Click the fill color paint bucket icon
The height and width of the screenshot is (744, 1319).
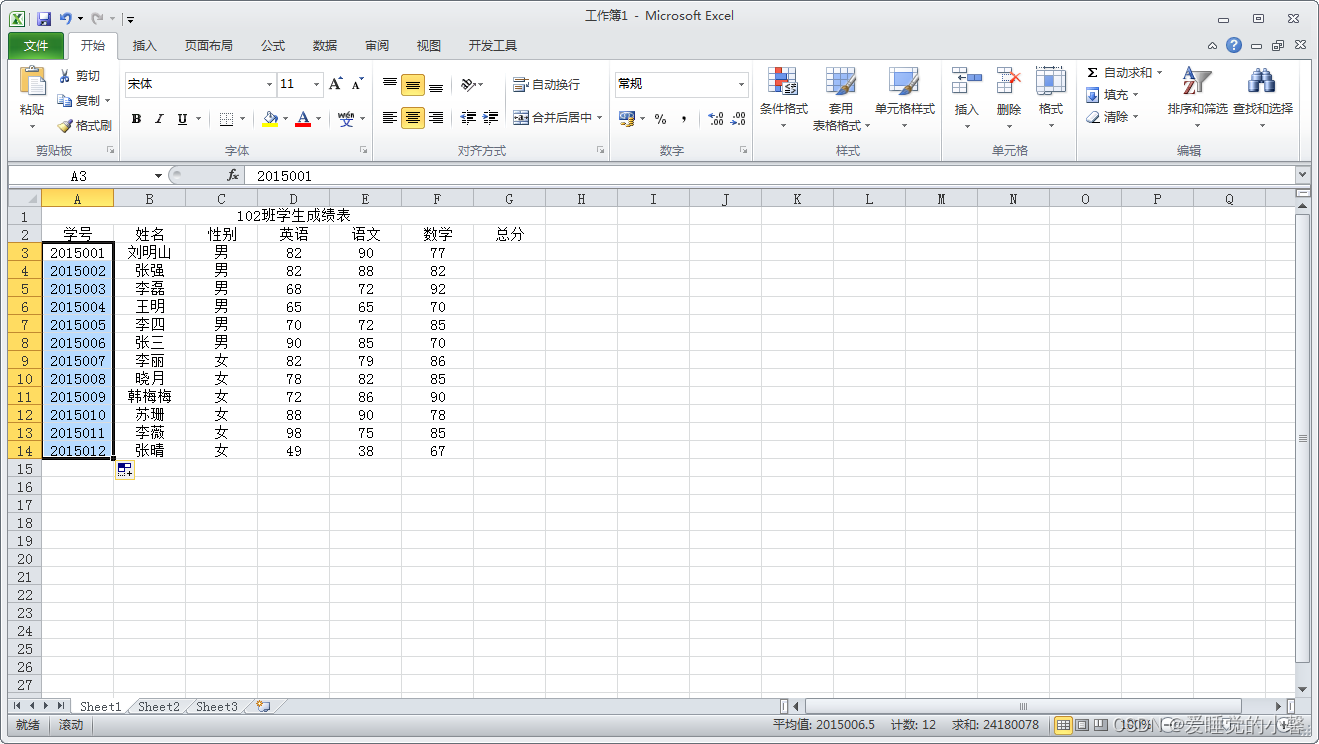point(269,119)
